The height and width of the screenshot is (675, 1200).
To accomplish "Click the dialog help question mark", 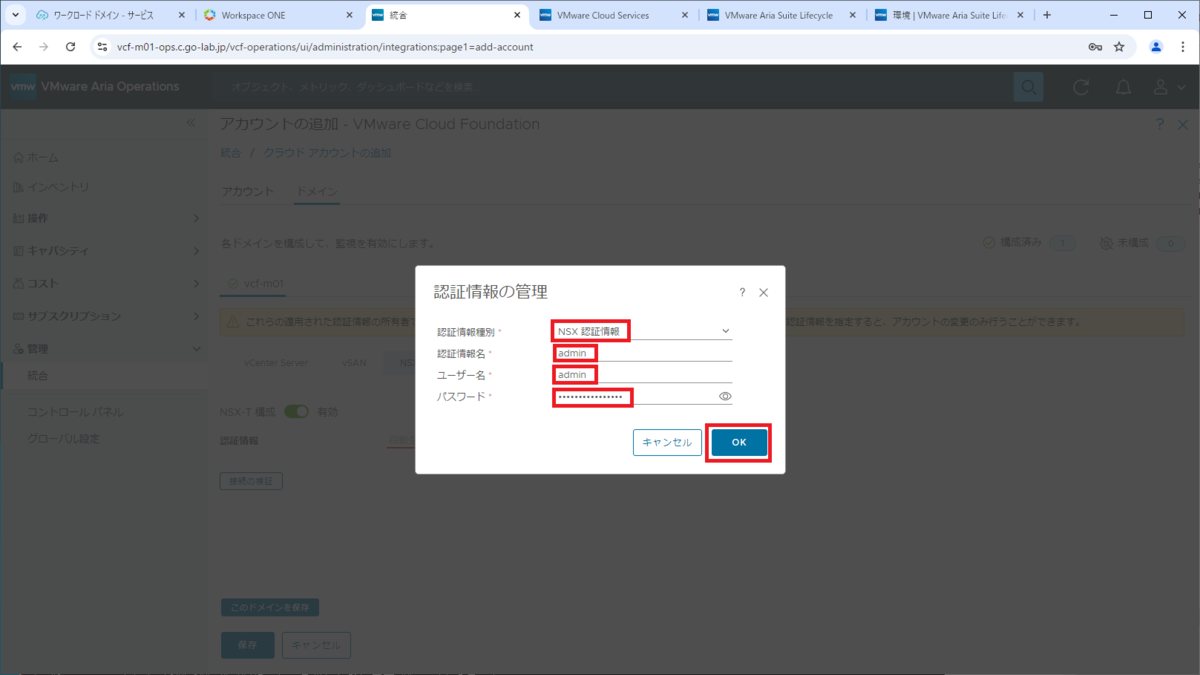I will pos(742,292).
